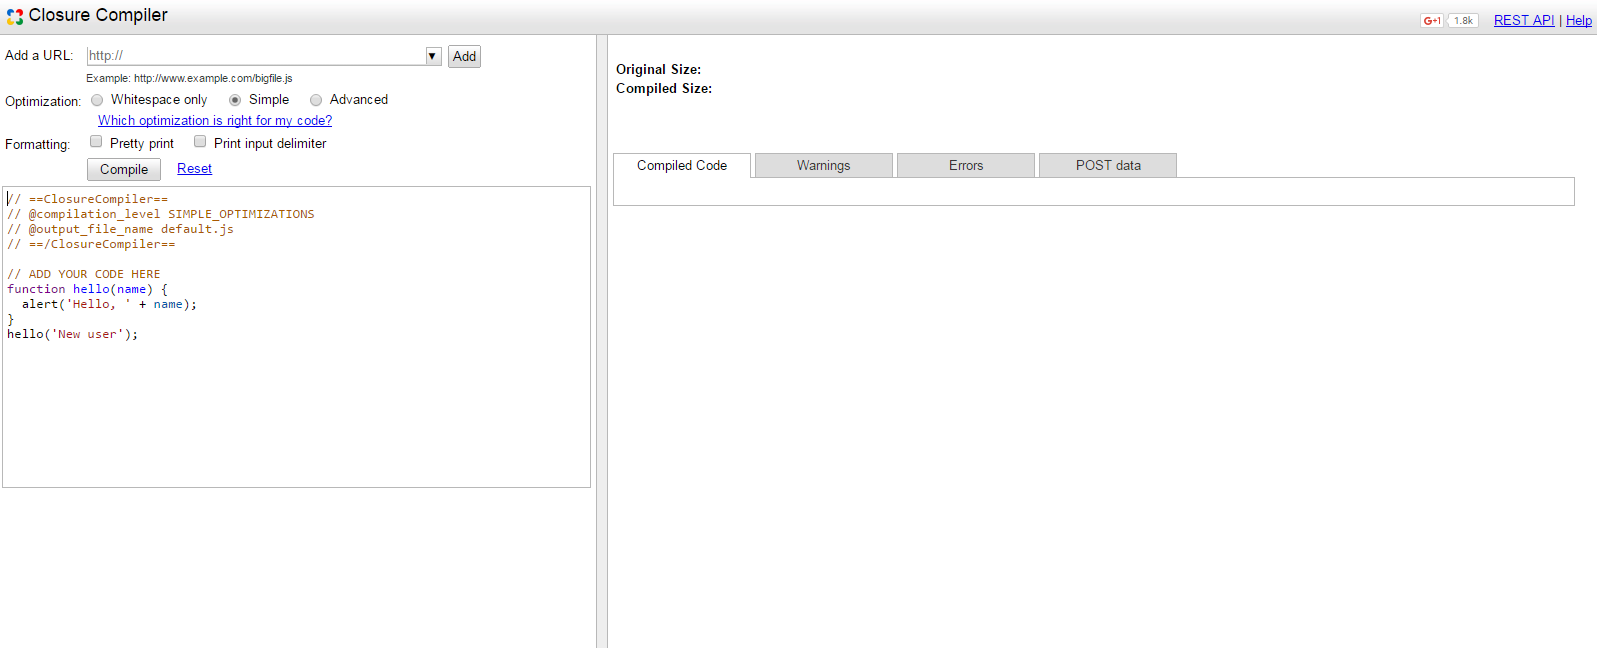Click the Reset link
Viewport: 1597px width, 648px height.
(x=194, y=169)
